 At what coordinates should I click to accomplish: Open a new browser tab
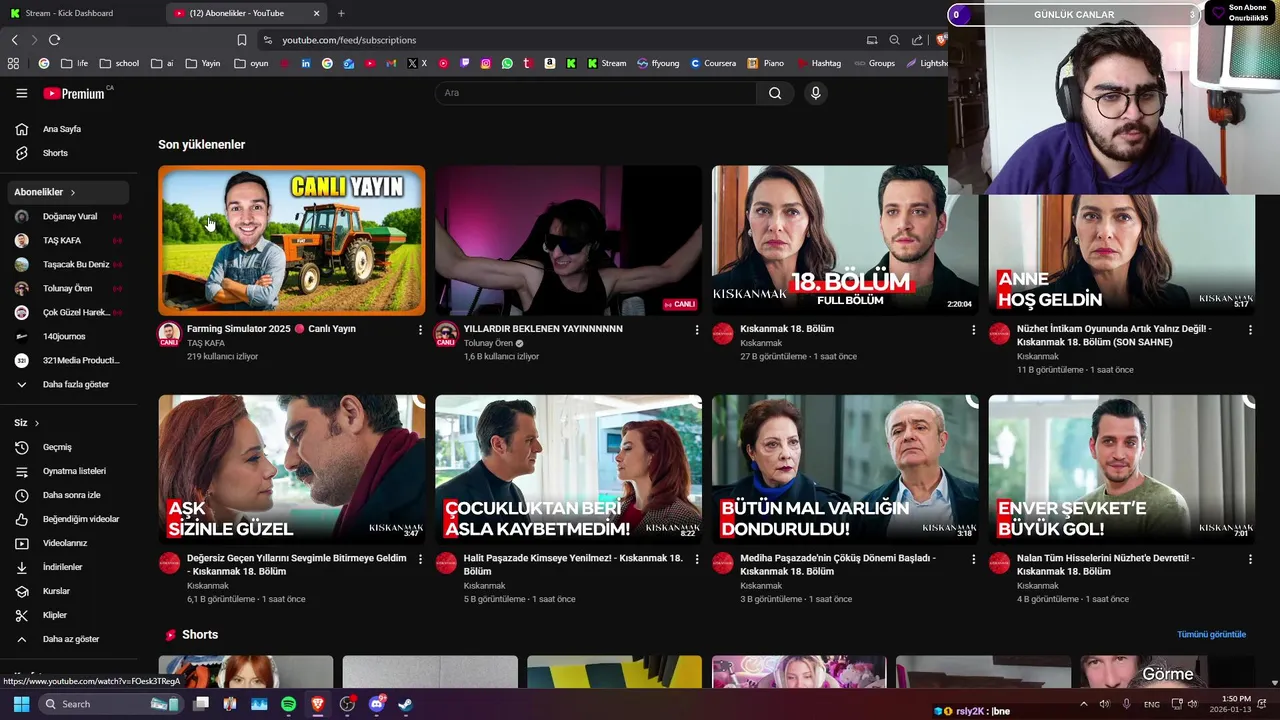(x=341, y=13)
